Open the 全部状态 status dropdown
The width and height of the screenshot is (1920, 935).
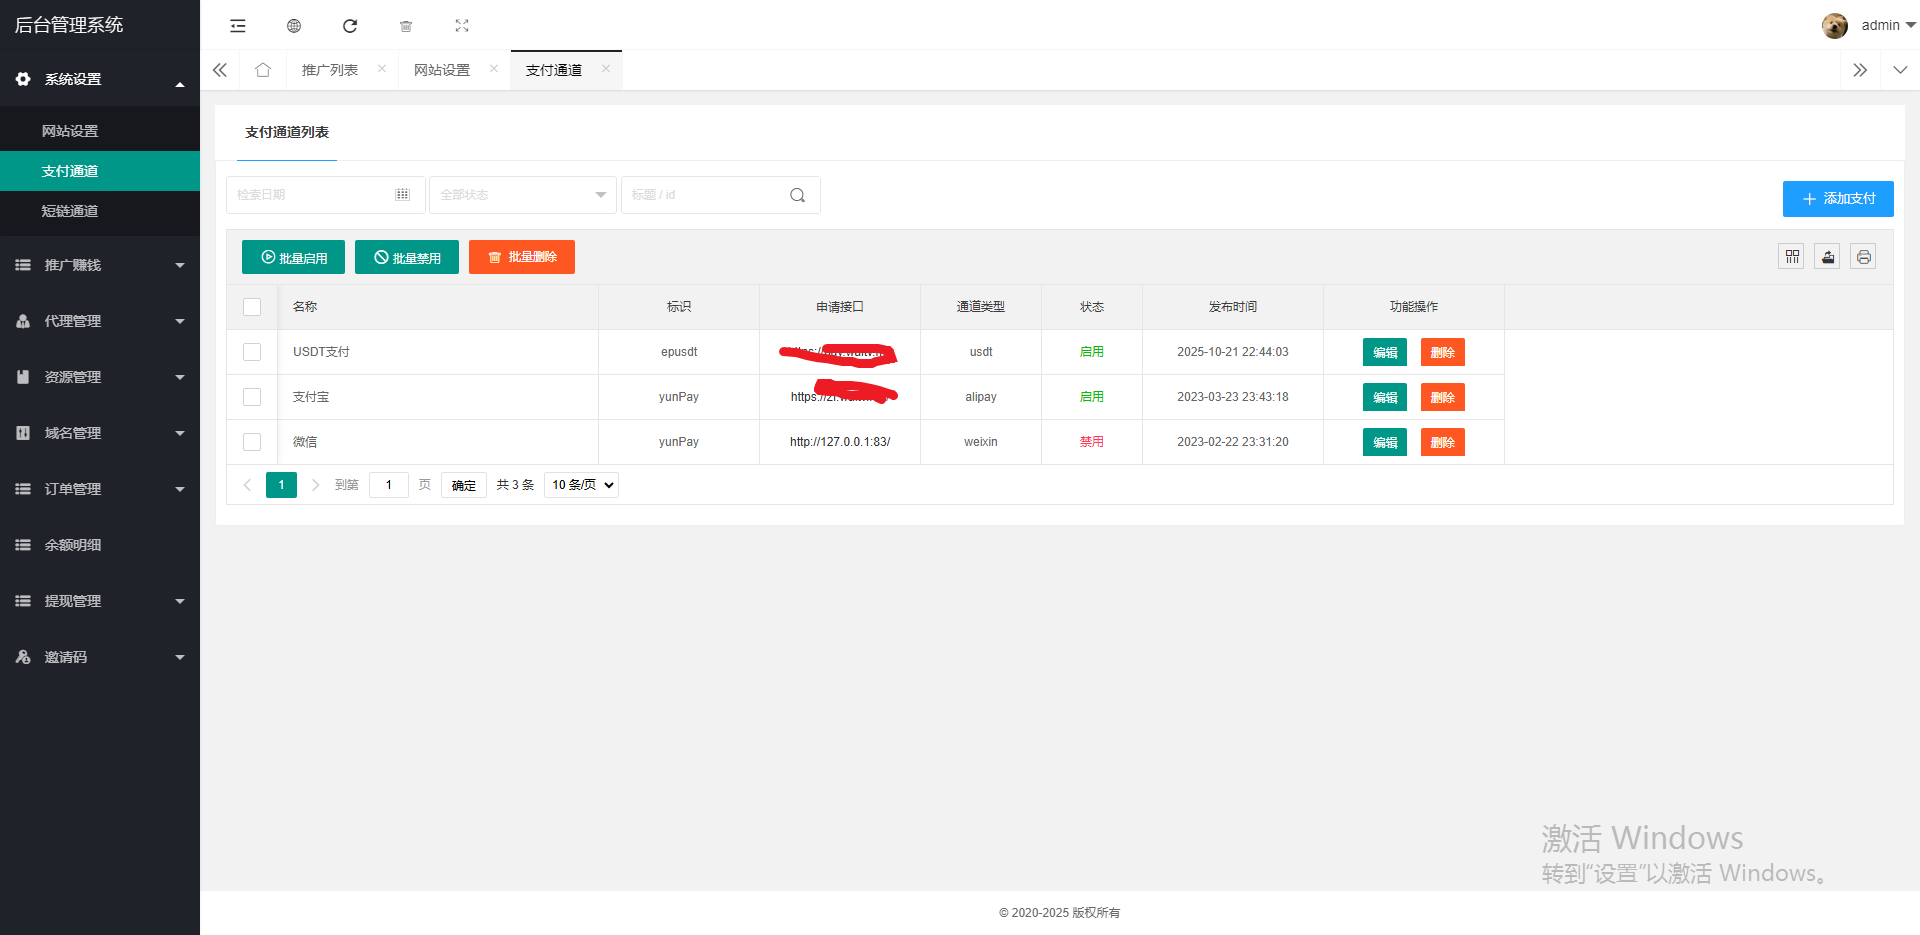(522, 195)
